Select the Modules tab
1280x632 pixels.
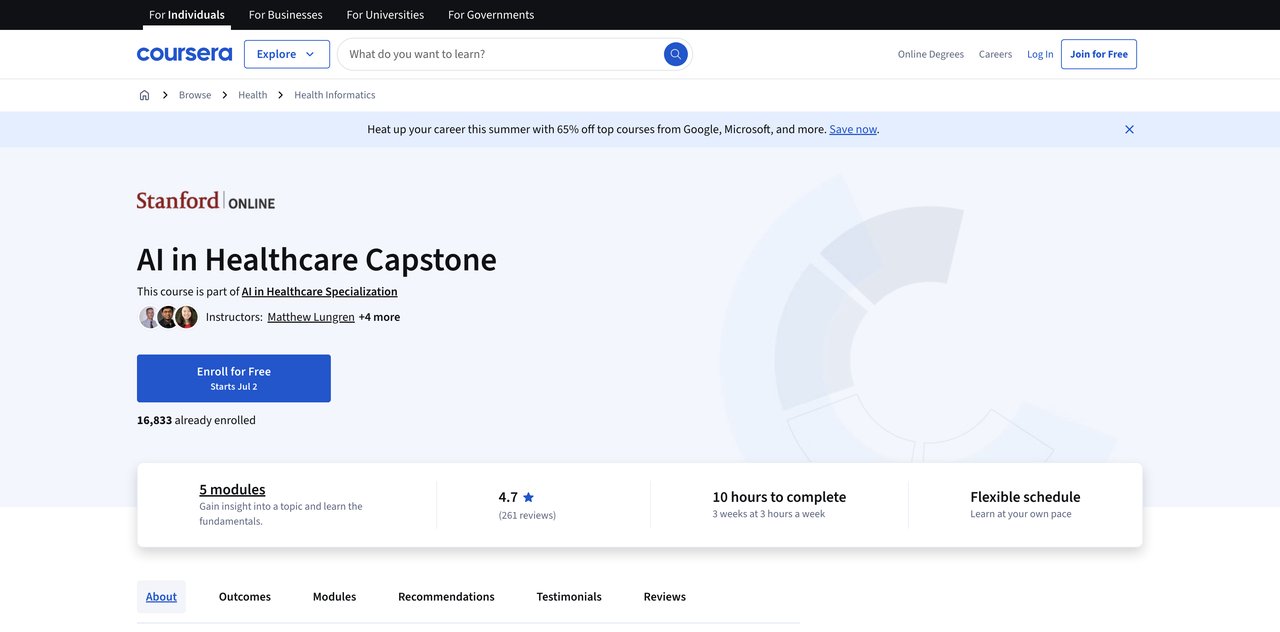[334, 596]
